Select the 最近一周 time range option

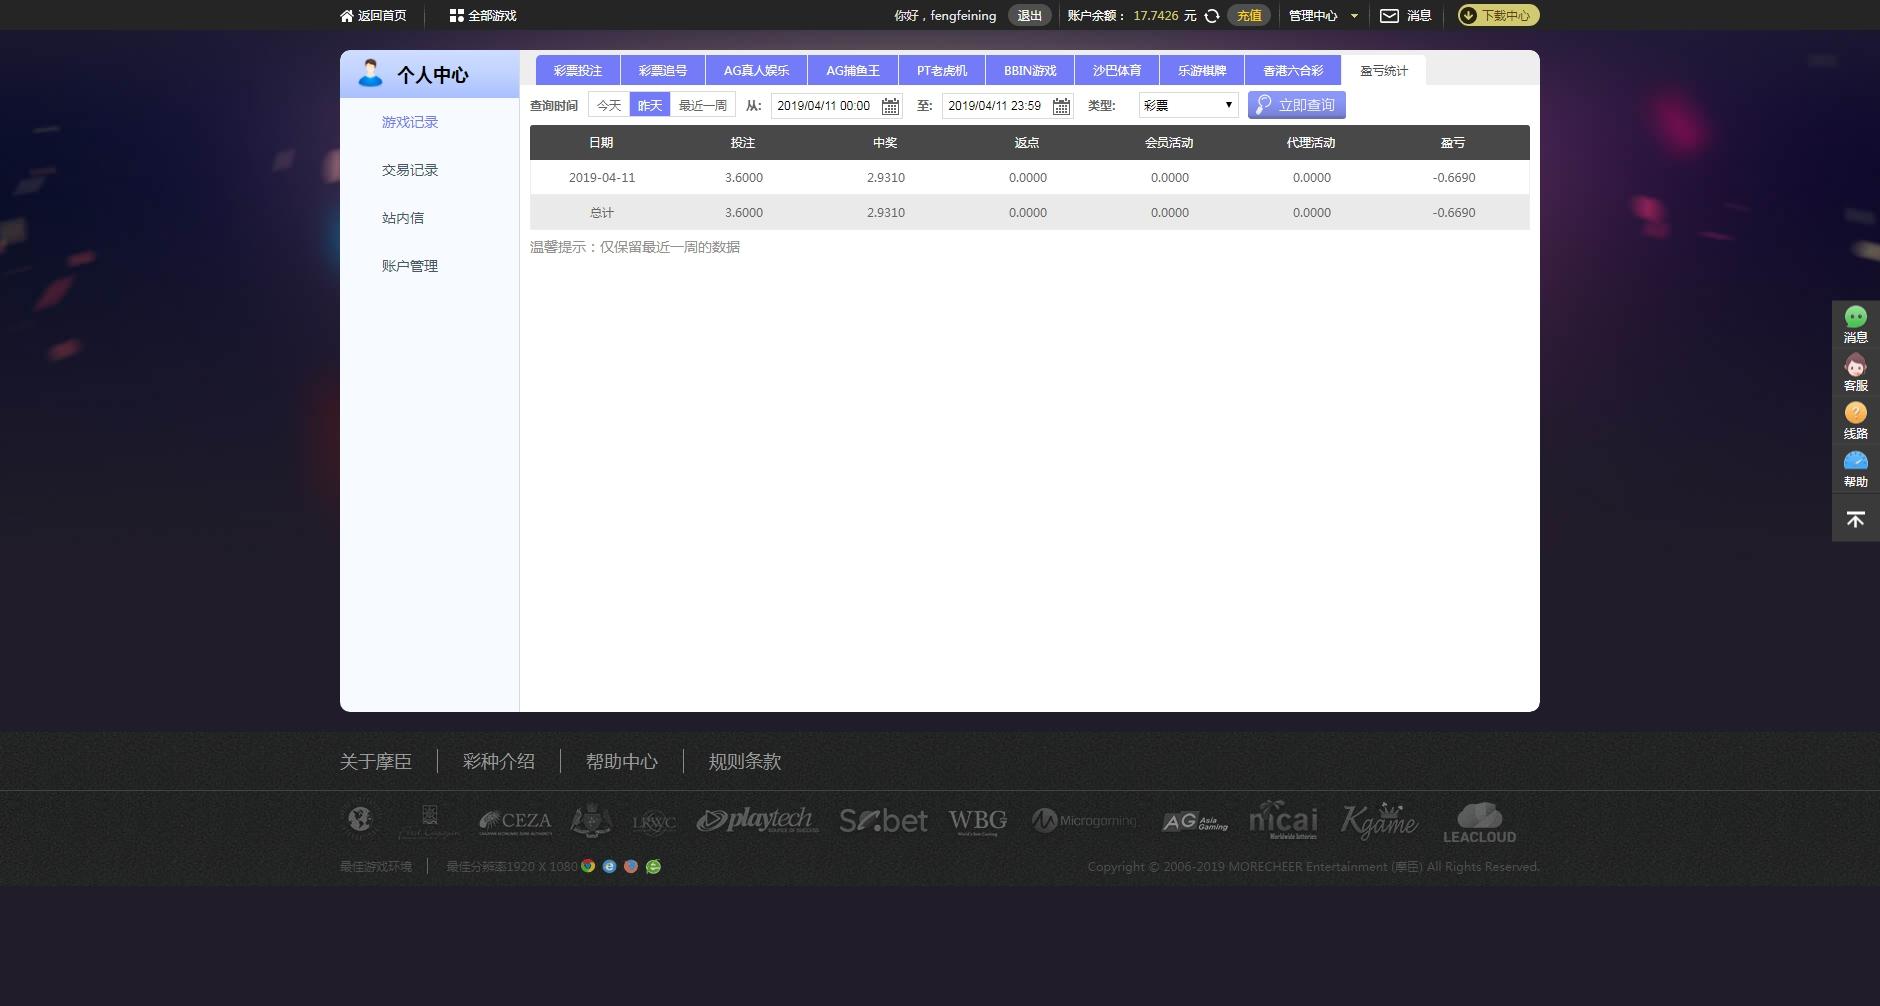[x=703, y=105]
